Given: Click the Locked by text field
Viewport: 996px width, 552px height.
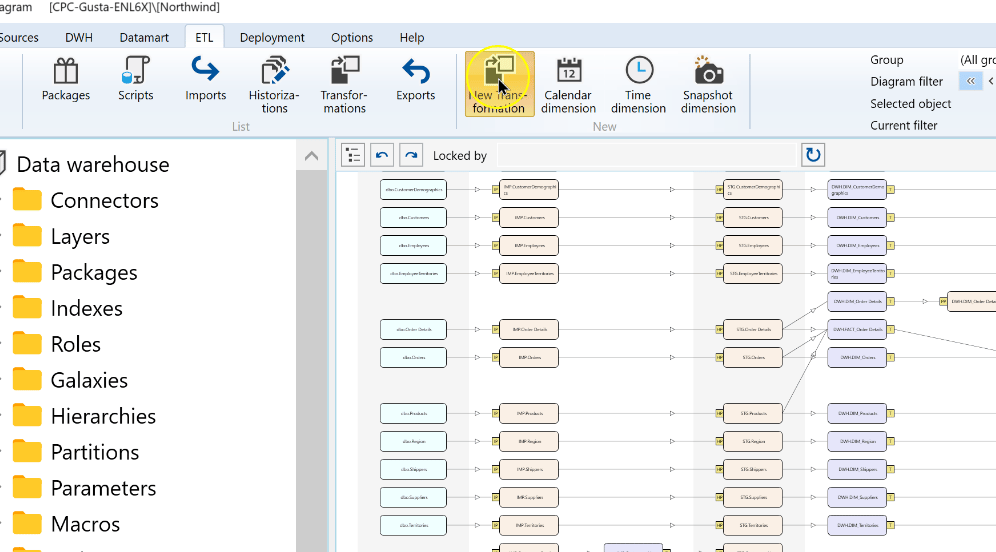Looking at the screenshot, I should click(x=646, y=156).
